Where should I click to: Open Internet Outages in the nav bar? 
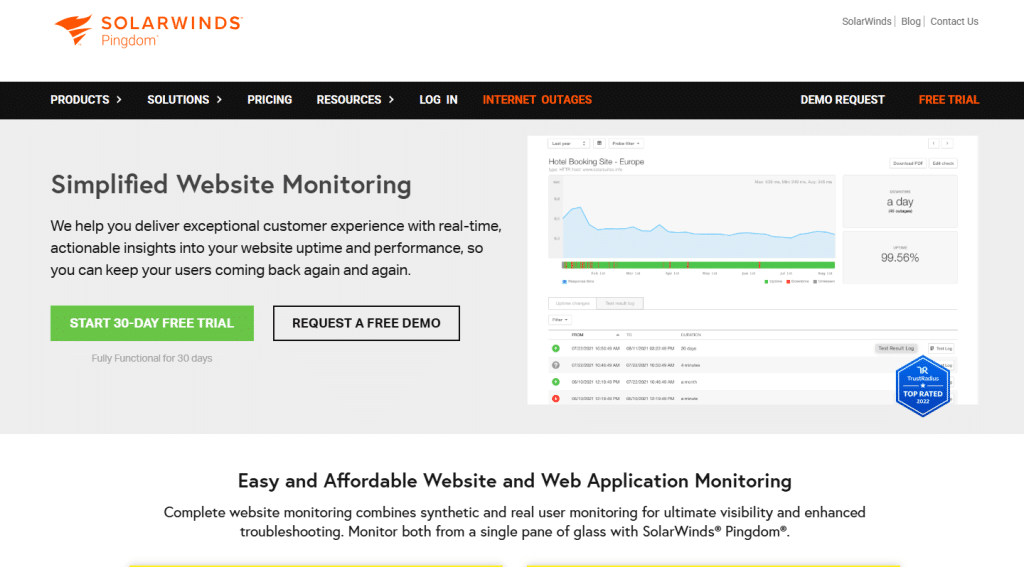coord(537,100)
